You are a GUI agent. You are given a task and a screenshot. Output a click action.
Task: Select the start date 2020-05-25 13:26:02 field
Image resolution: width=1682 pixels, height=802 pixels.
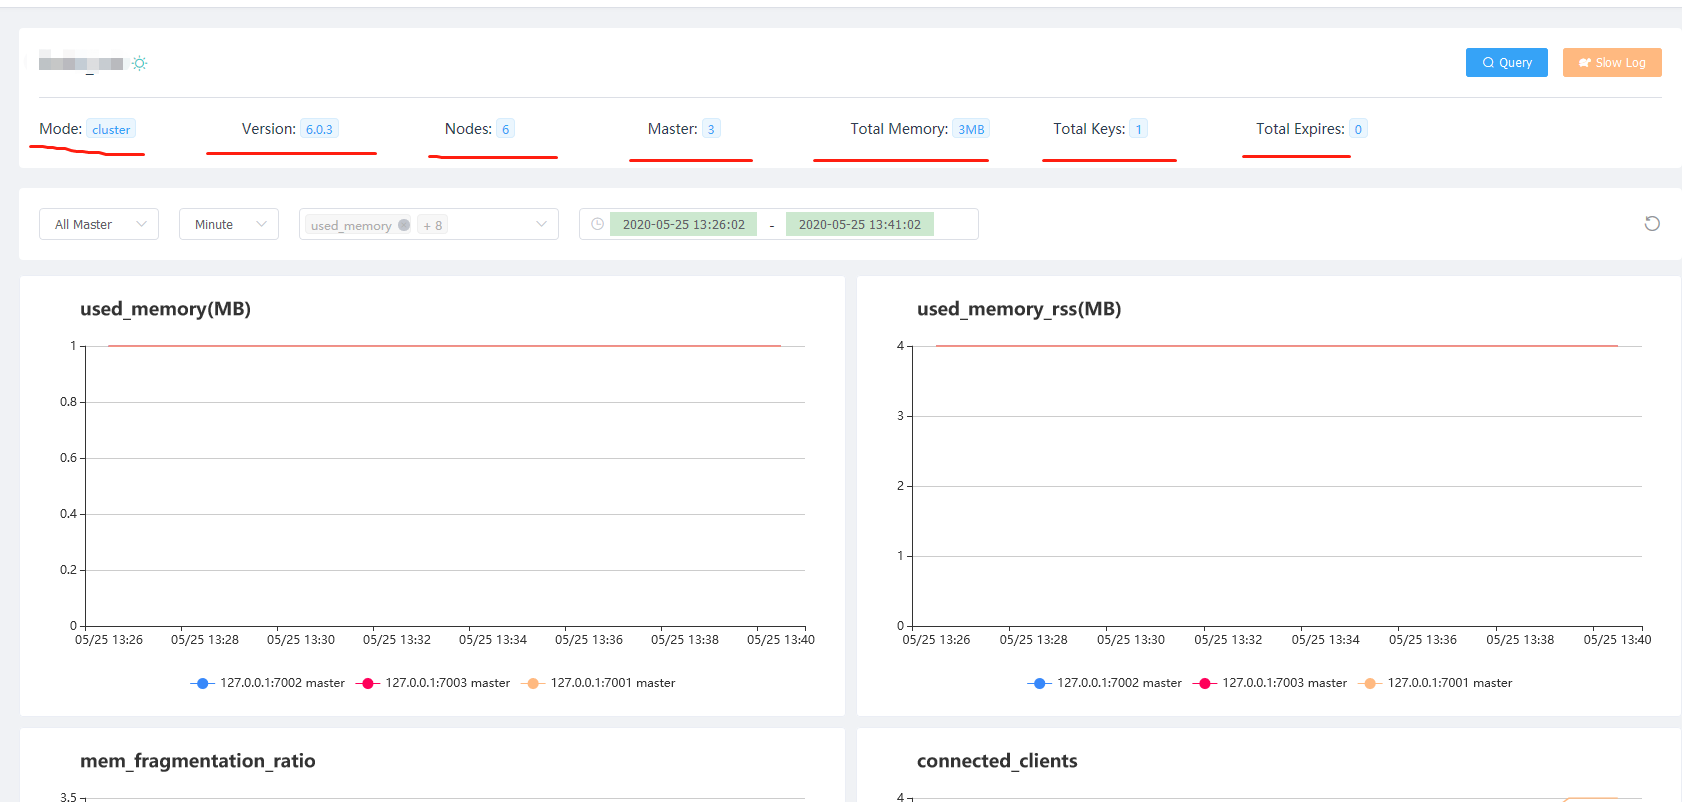pyautogui.click(x=684, y=224)
